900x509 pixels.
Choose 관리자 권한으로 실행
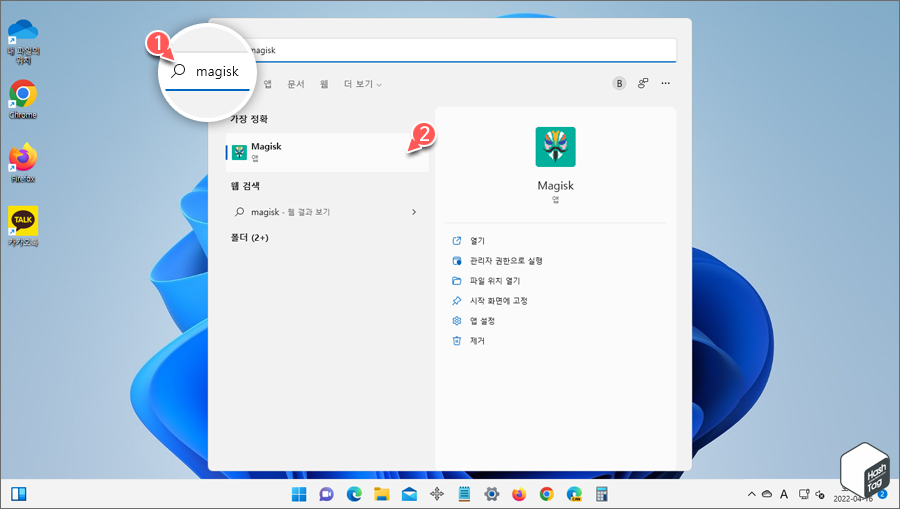coord(497,261)
